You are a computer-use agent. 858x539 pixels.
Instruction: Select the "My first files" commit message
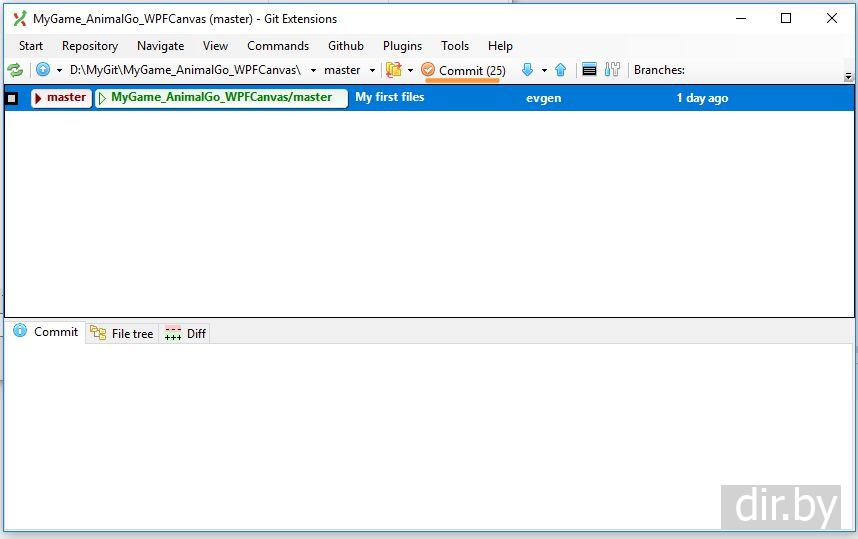390,98
